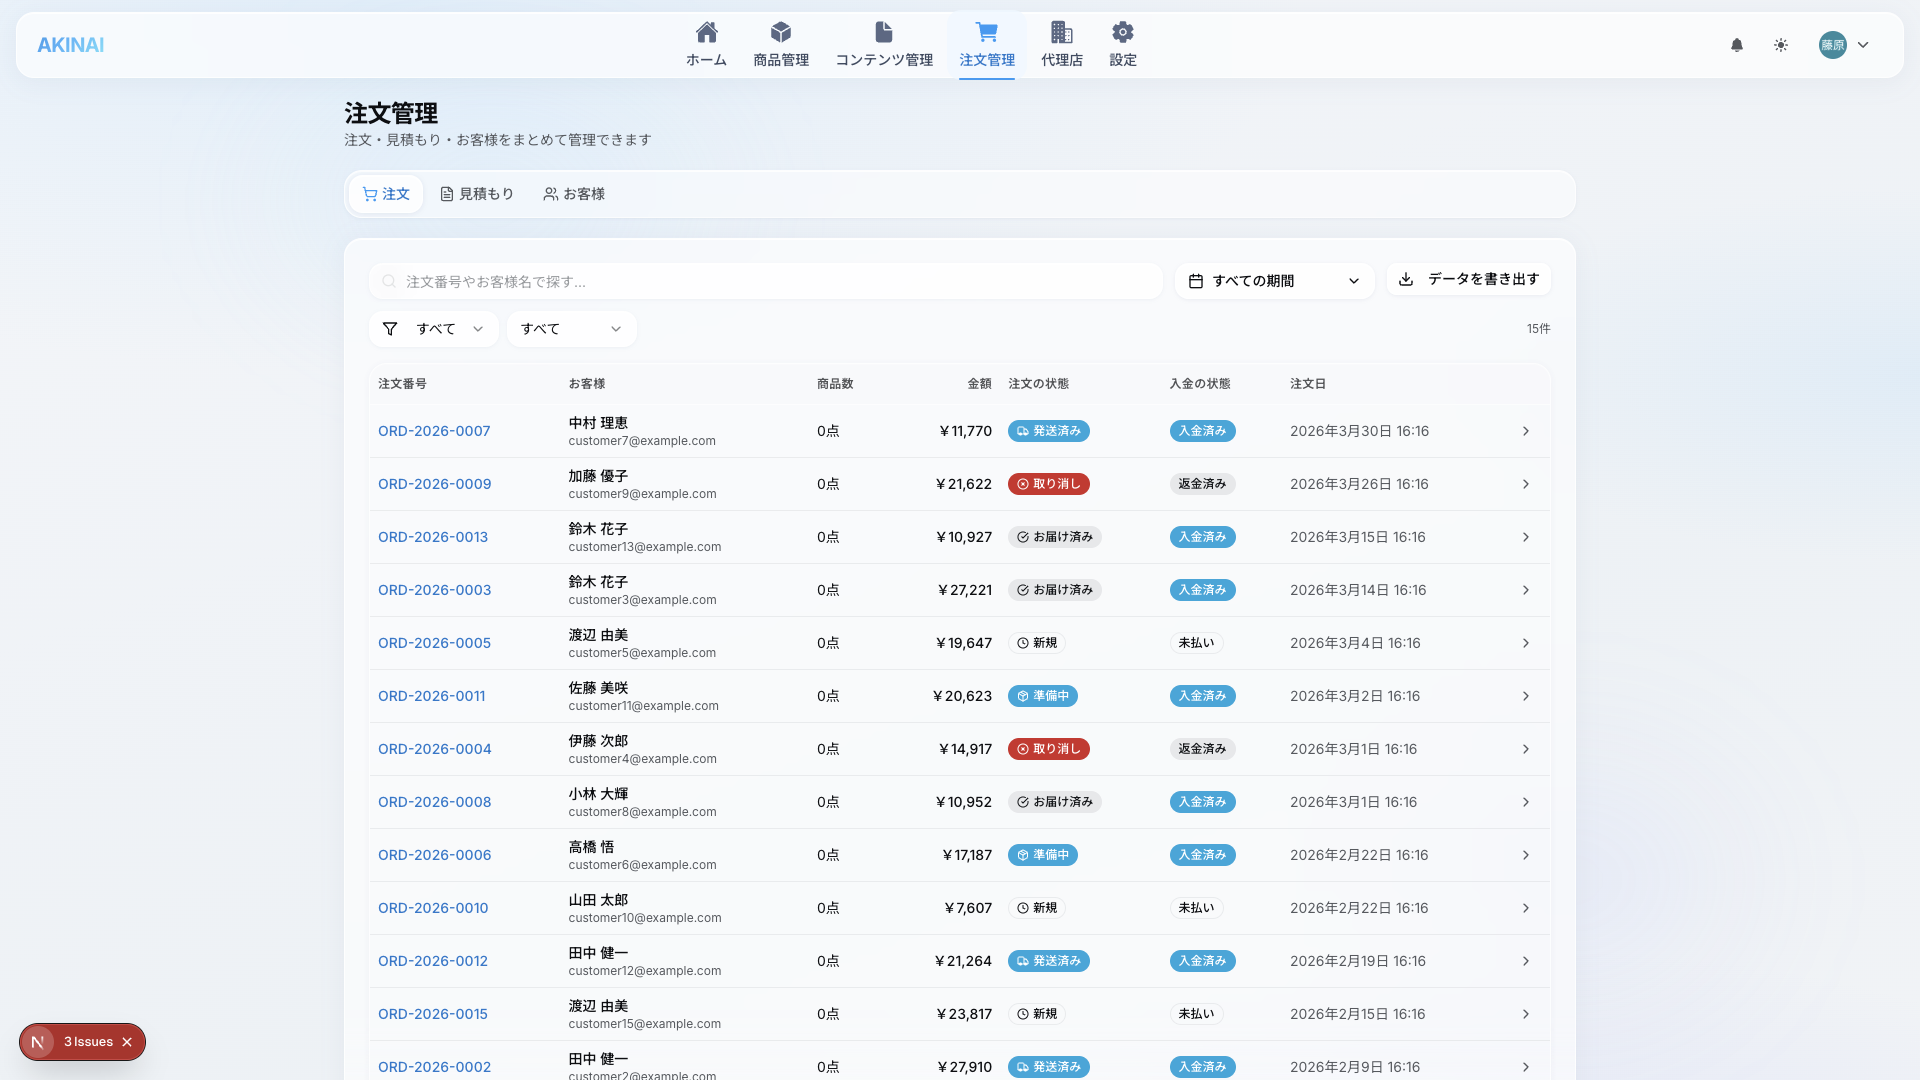Viewport: 1920px width, 1080px height.
Task: Click row arrow for ORD-2026-0012
Action: click(1526, 961)
